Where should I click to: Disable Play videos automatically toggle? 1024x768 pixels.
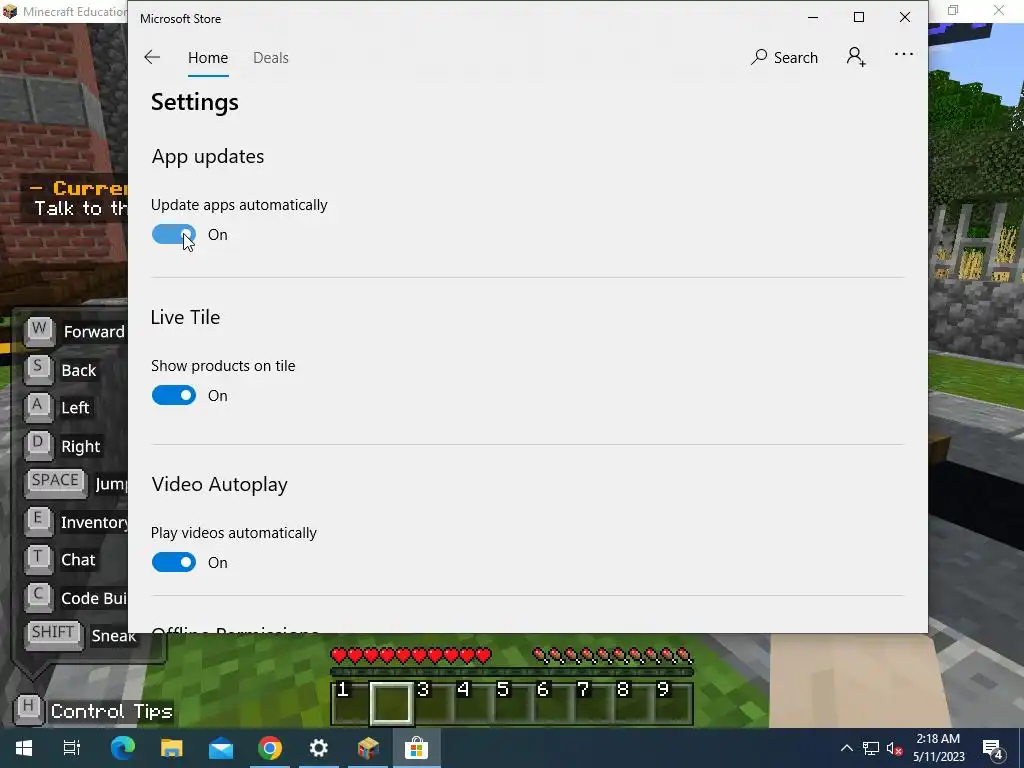pyautogui.click(x=174, y=562)
